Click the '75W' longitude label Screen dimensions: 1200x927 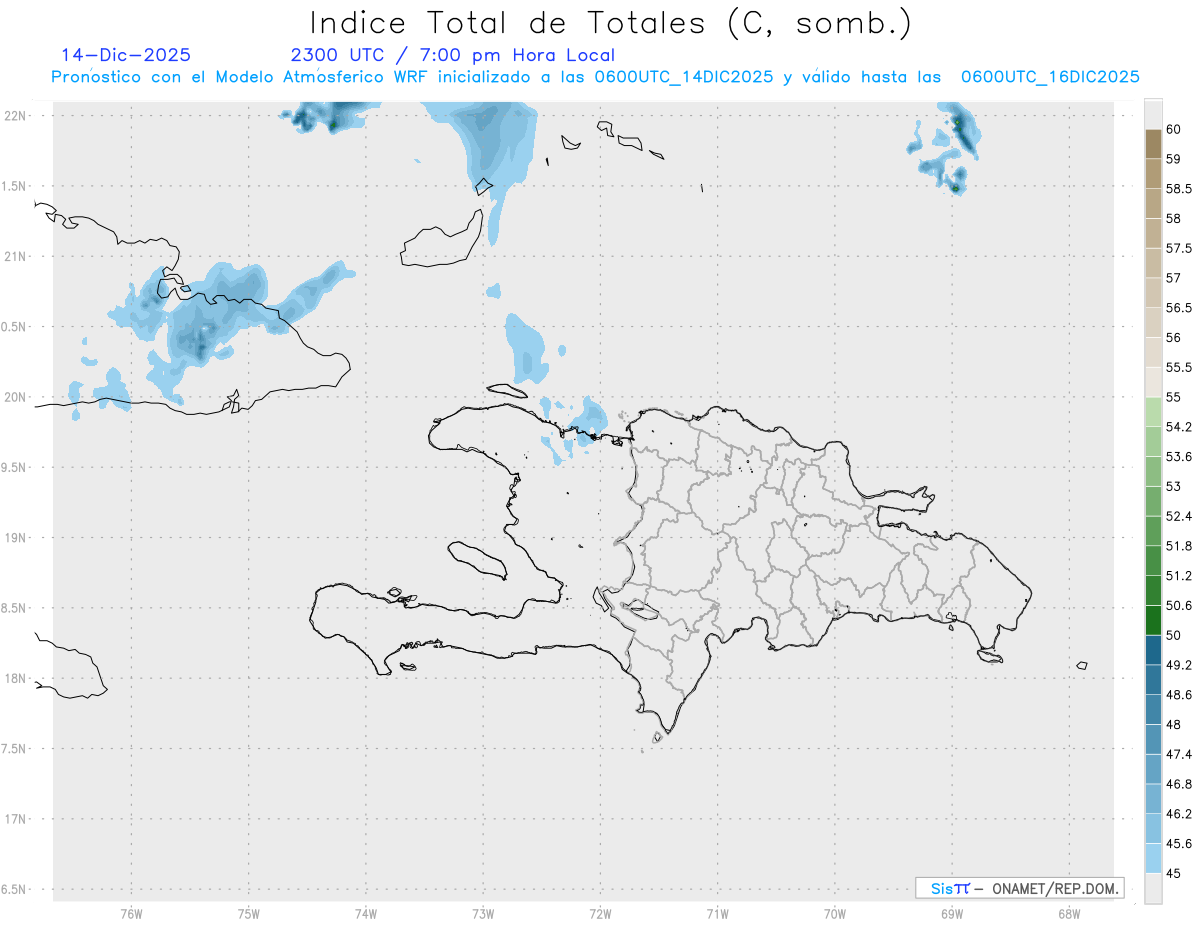[249, 913]
